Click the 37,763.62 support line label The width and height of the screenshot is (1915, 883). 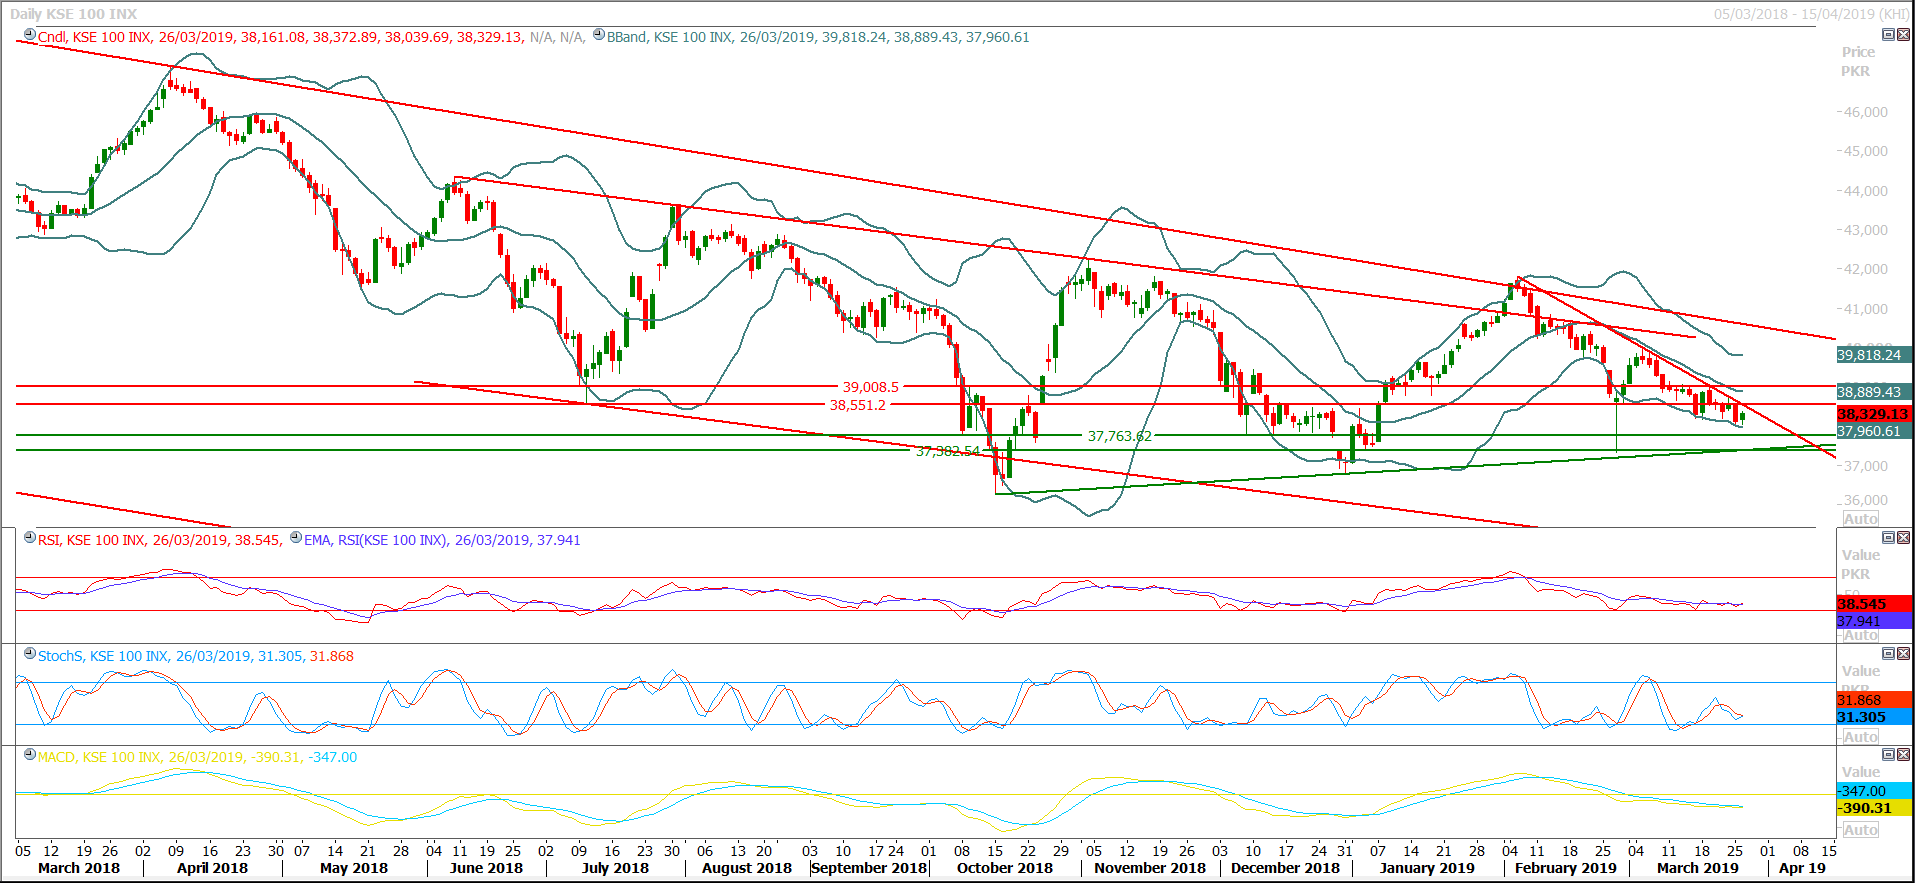[x=1120, y=436]
